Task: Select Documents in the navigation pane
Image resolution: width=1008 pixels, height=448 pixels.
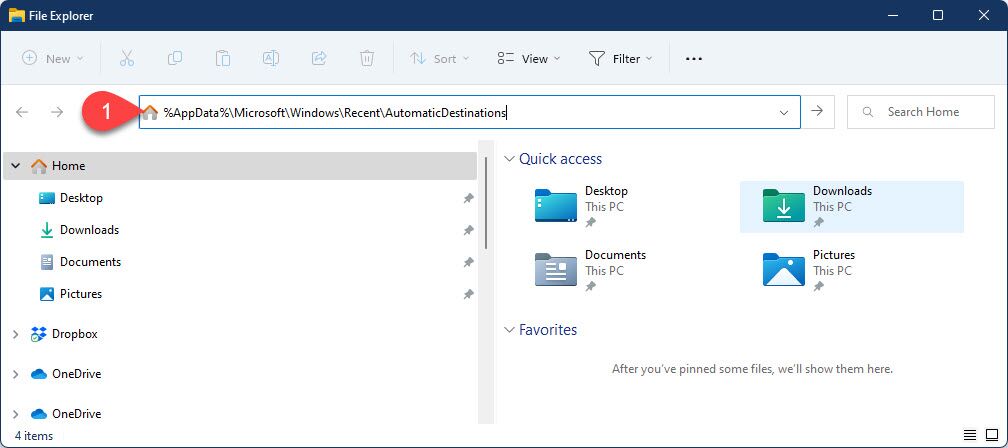Action: pyautogui.click(x=90, y=262)
